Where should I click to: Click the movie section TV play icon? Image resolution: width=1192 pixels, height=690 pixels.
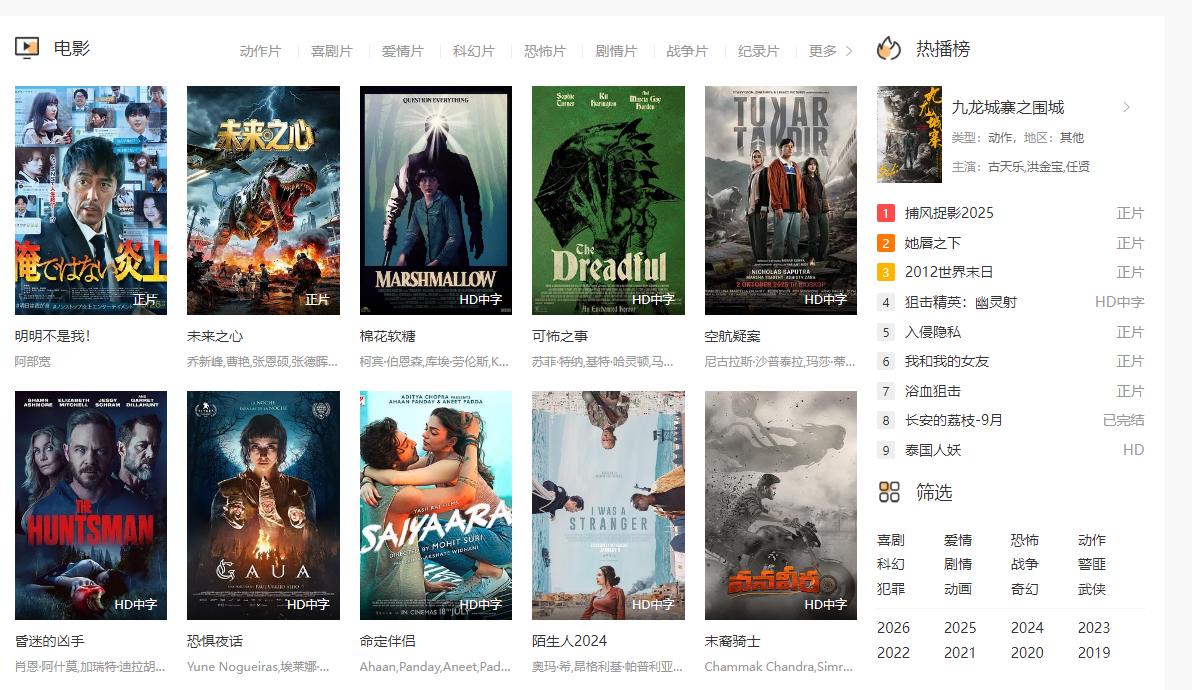[27, 48]
